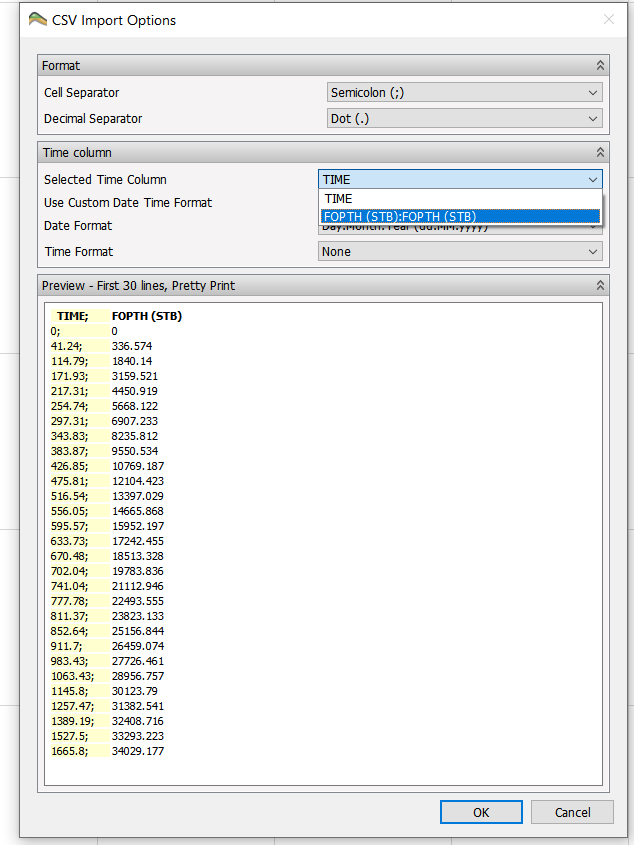Open the Decimal Separator dropdown
This screenshot has height=845, width=634.
click(464, 119)
